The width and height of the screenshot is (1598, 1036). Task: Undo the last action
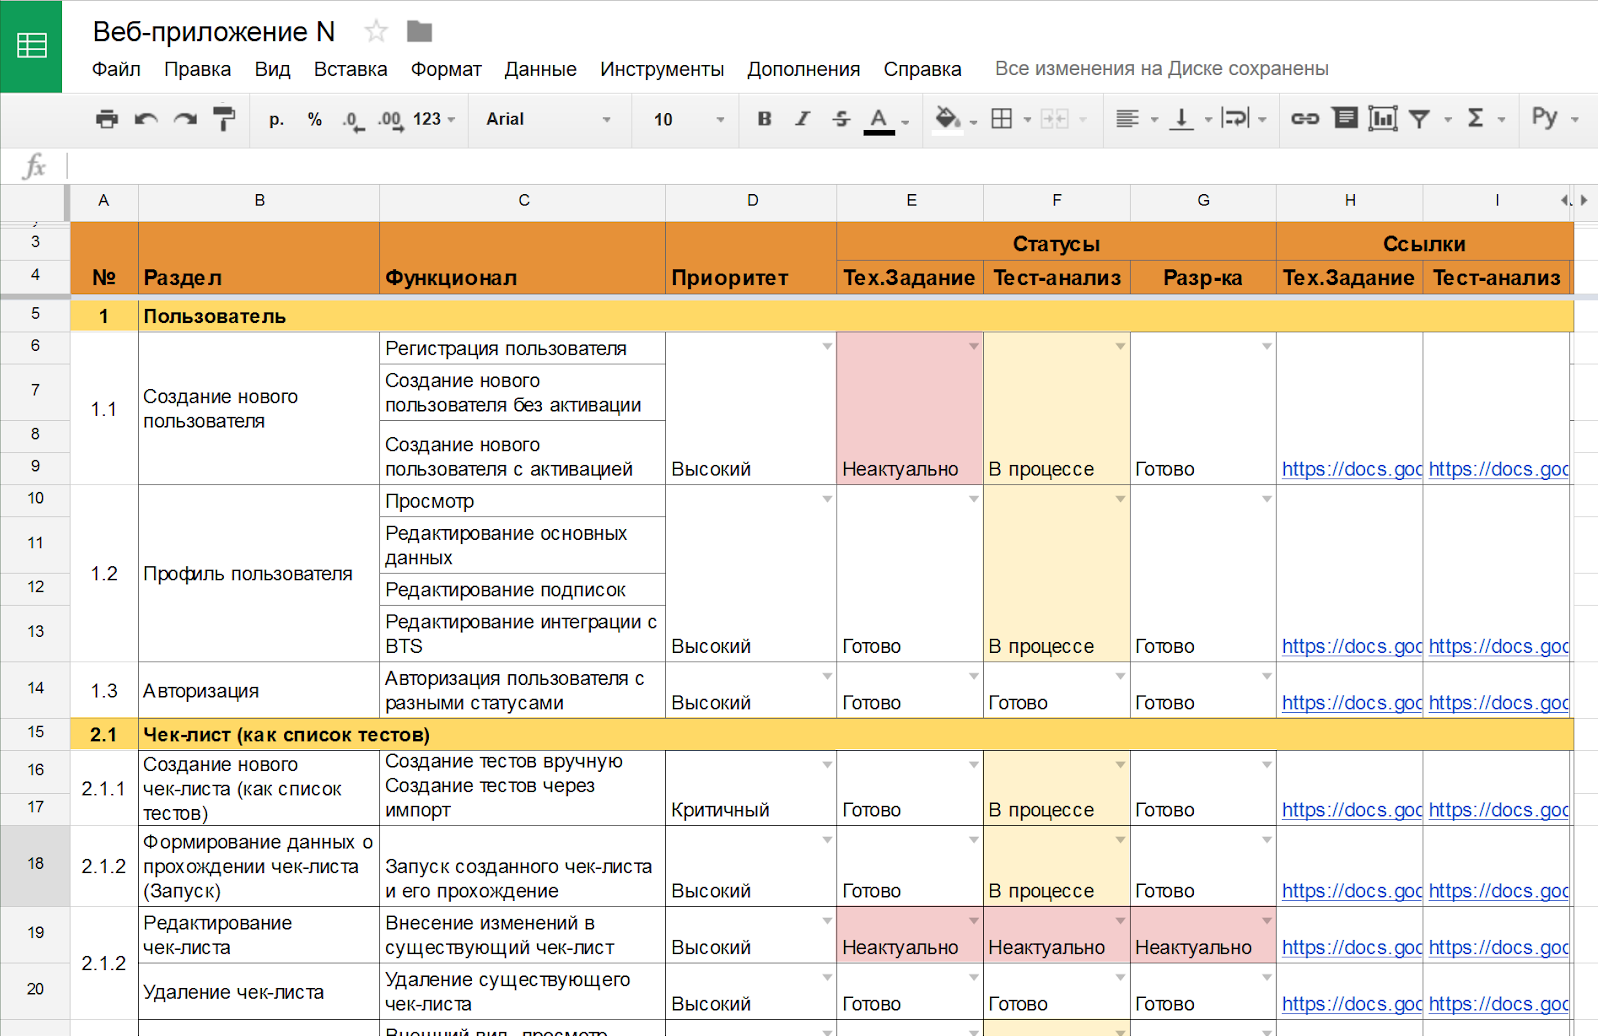(146, 119)
